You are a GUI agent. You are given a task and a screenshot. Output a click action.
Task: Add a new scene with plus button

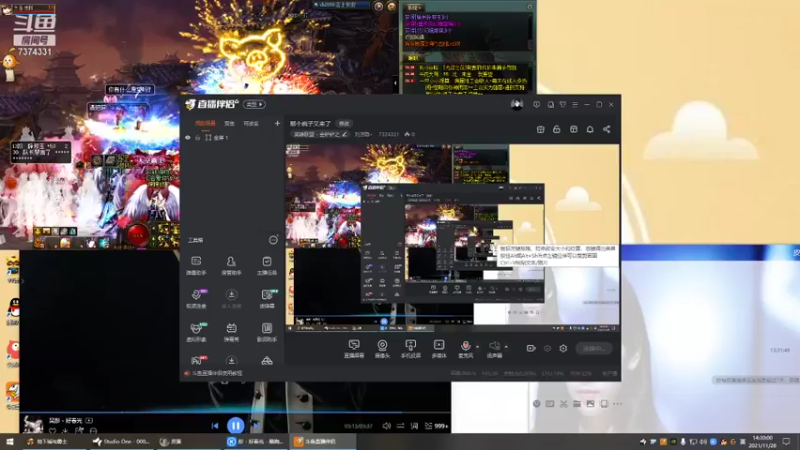tap(277, 123)
